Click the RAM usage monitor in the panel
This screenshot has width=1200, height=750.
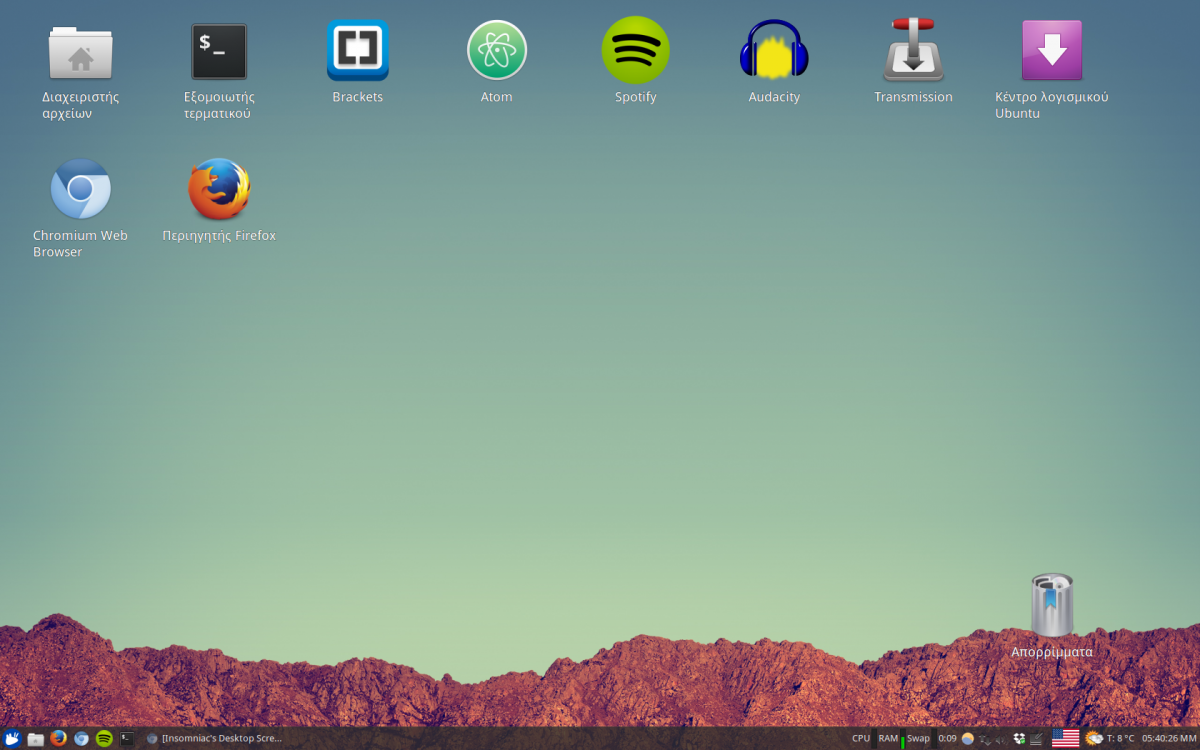(892, 739)
